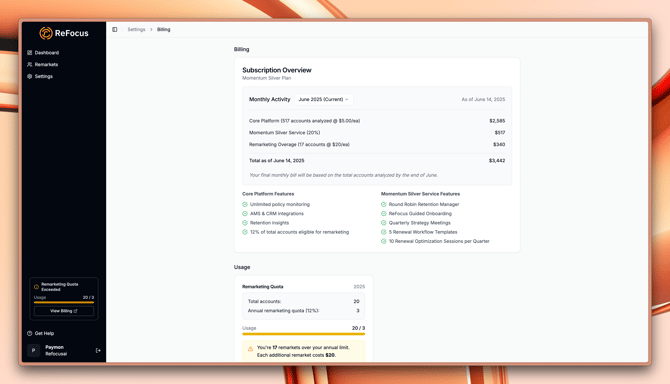Click the Annual remarketing quota (12%) row
Image resolution: width=670 pixels, height=384 pixels.
coord(303,311)
